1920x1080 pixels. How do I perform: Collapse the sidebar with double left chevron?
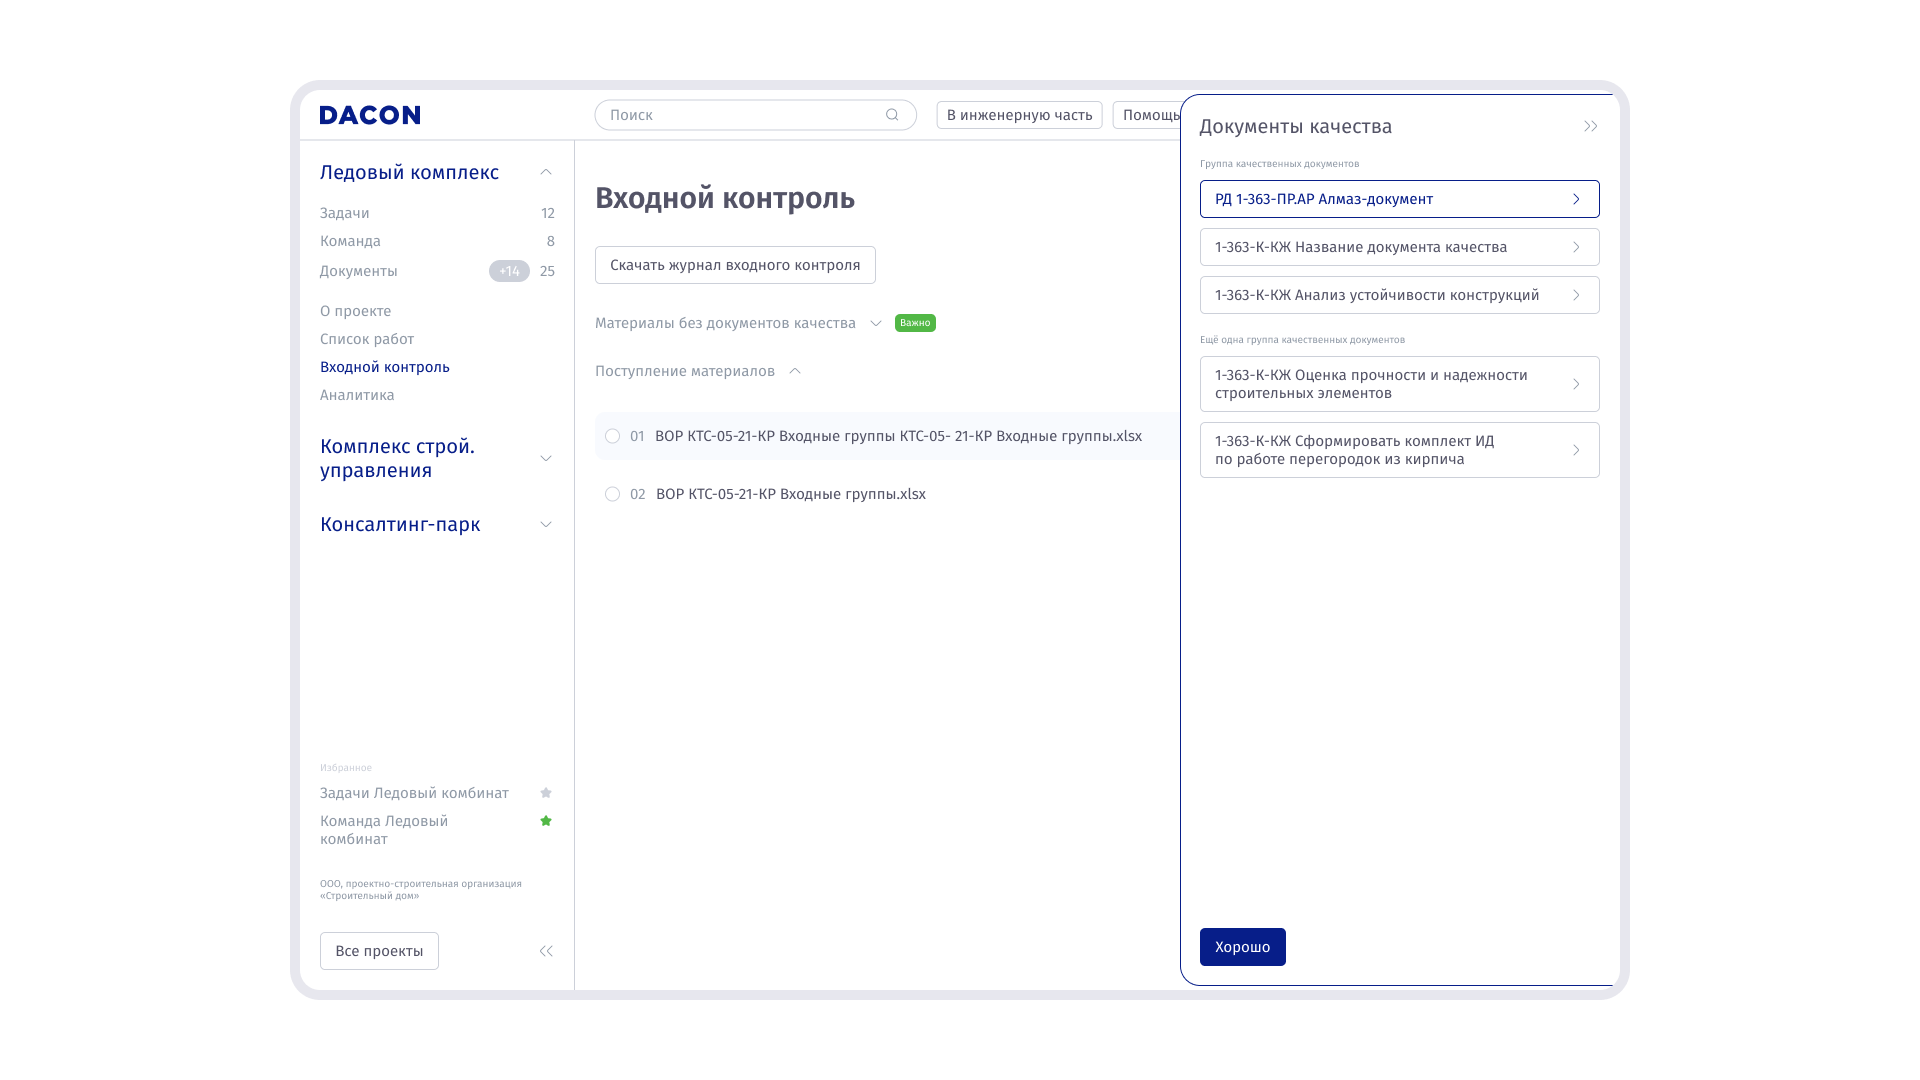546,951
